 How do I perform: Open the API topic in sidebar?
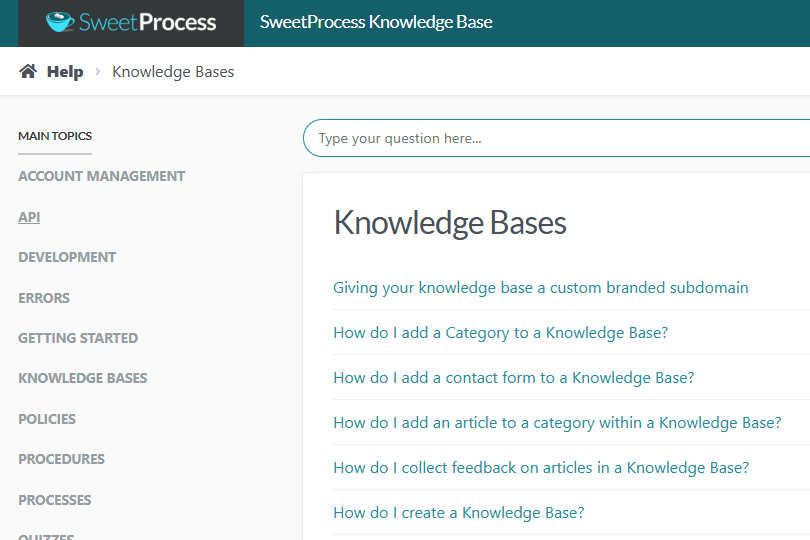(x=29, y=217)
